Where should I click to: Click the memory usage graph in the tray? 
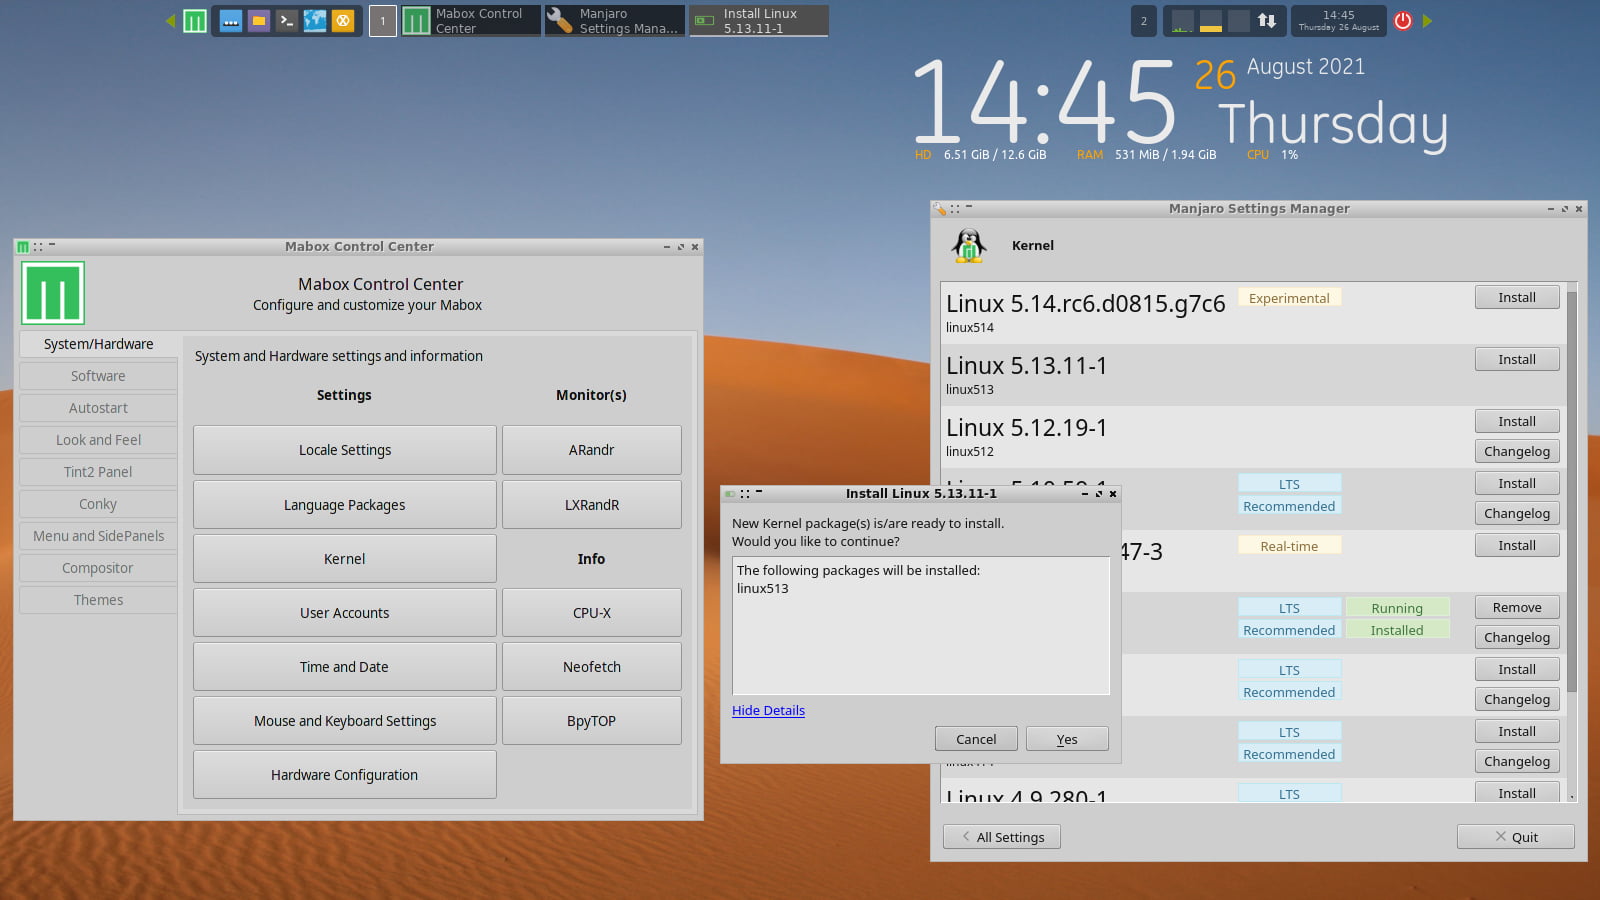click(x=1211, y=21)
